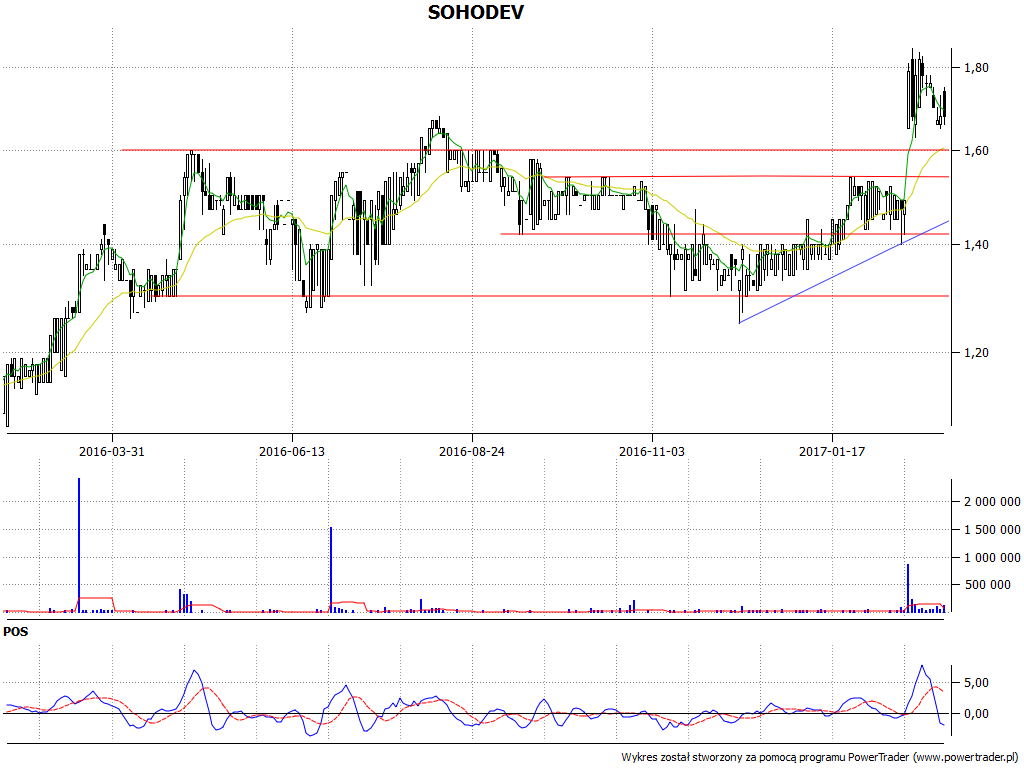Select the 1 000 000 volume label

991,558
